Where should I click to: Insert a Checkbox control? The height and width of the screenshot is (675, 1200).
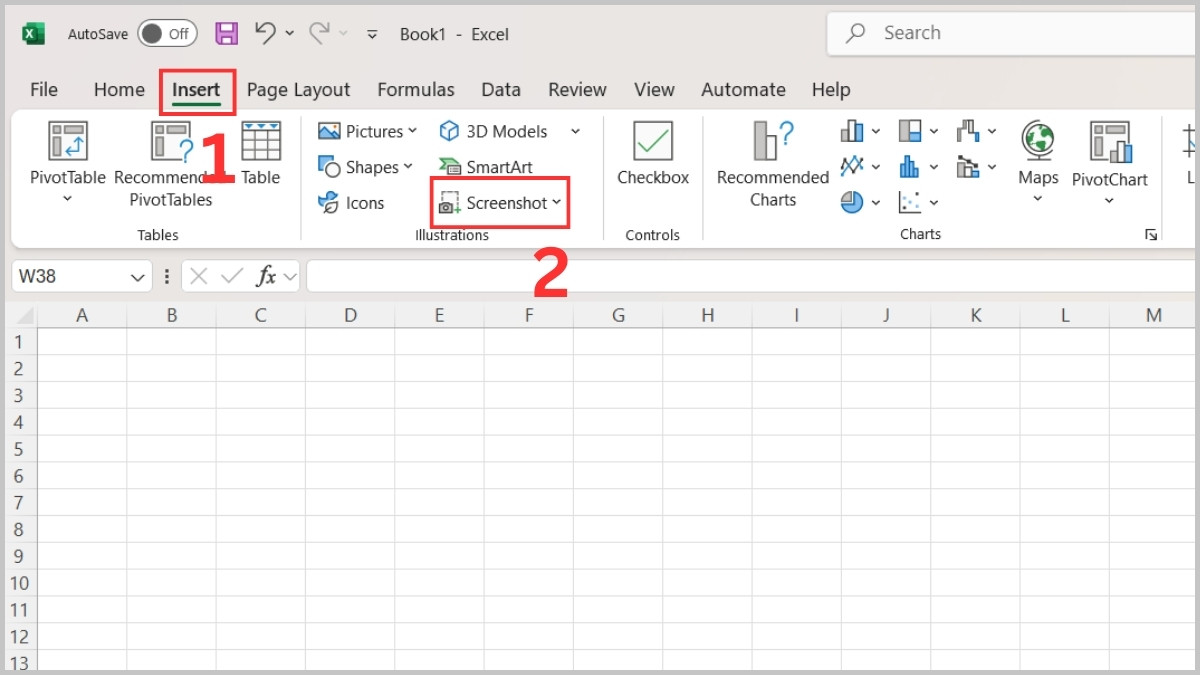coord(652,160)
